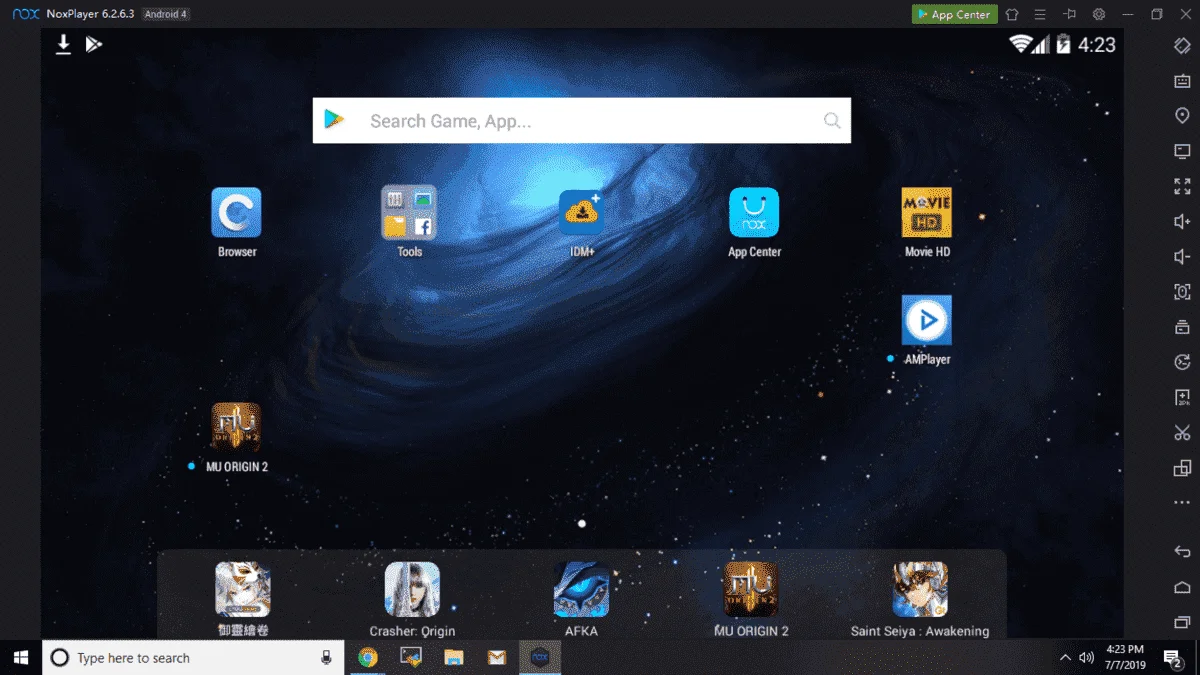Open File Explorer from the taskbar
This screenshot has height=675, width=1200.
[454, 657]
